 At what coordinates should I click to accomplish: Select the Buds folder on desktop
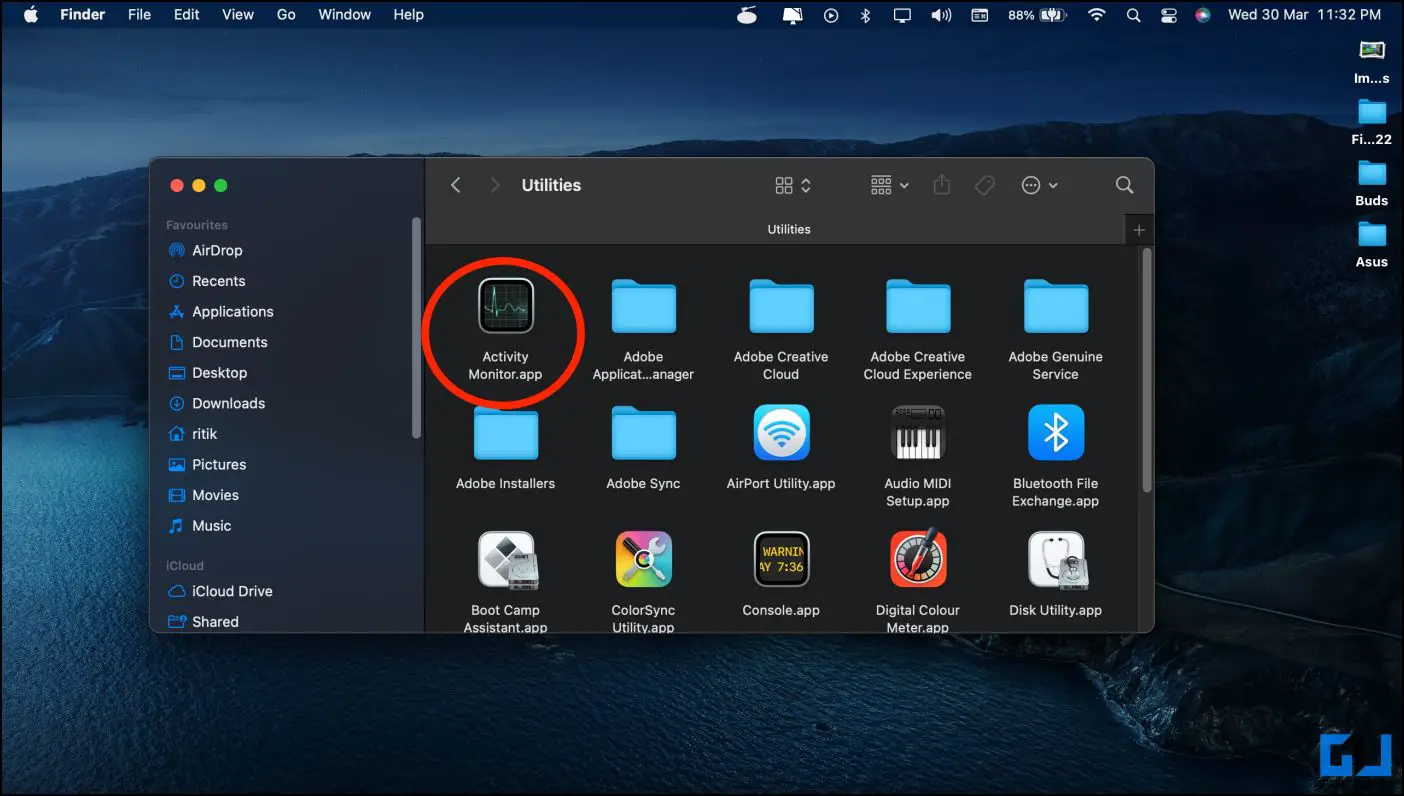click(1372, 183)
